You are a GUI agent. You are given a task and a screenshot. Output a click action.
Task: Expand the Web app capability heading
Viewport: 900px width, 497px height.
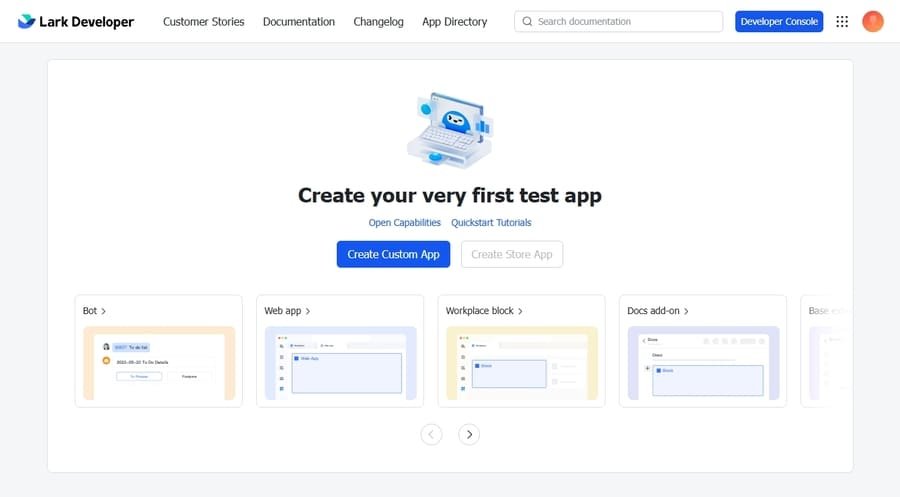287,311
